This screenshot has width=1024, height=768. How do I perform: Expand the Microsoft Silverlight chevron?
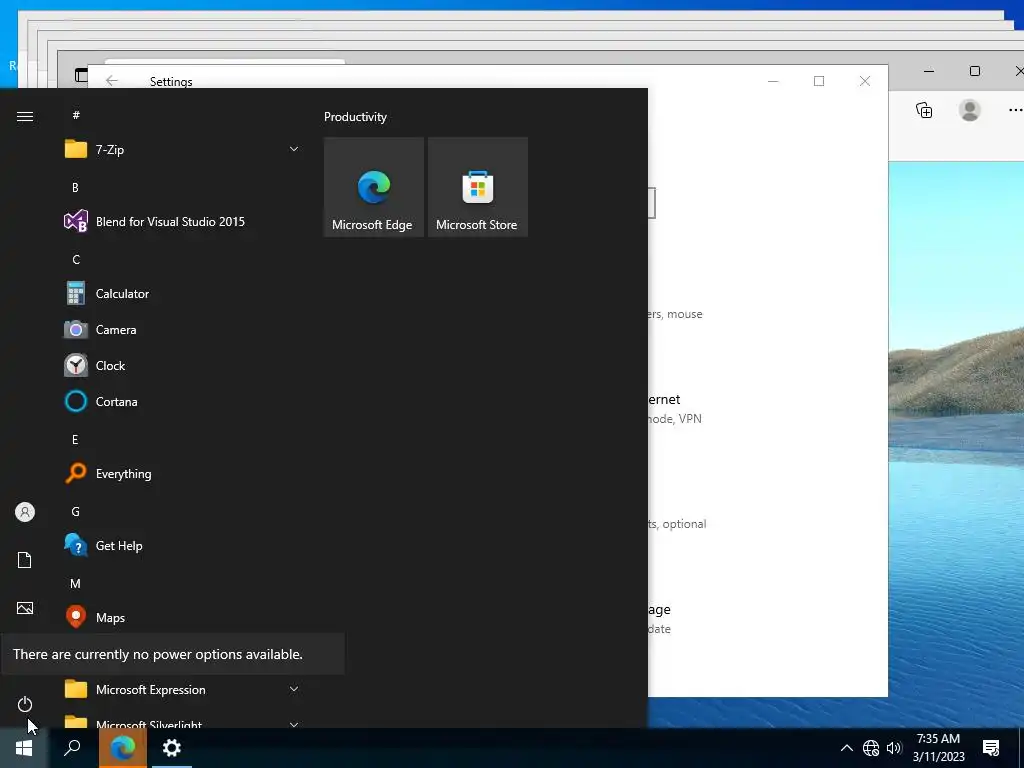tap(294, 724)
